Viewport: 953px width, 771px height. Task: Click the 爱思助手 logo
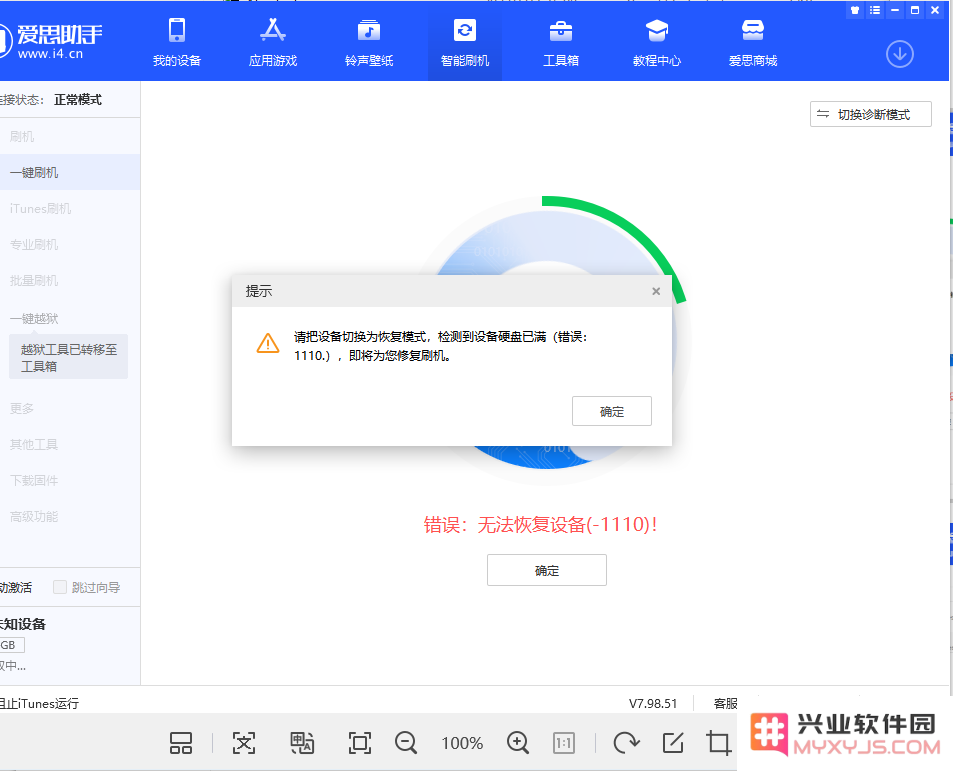tap(51, 41)
